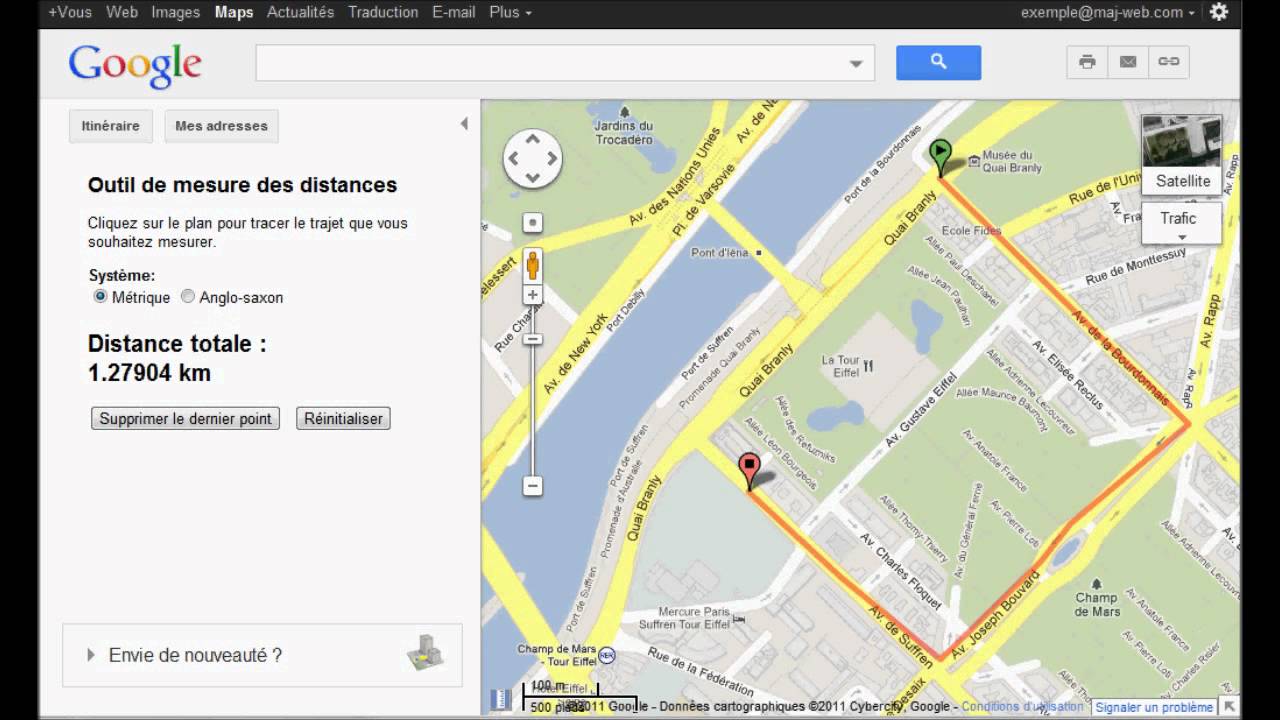1280x720 pixels.
Task: Open the Trafic layers dropdown
Action: [1181, 223]
